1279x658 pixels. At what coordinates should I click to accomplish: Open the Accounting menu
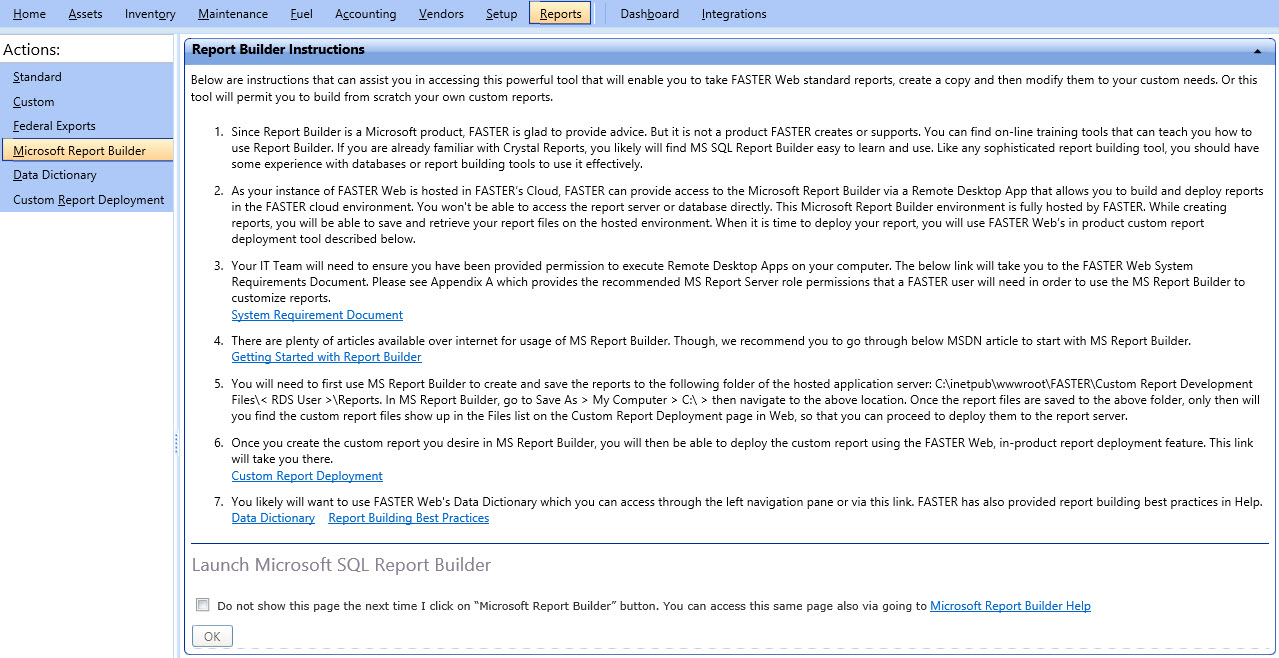(x=366, y=14)
